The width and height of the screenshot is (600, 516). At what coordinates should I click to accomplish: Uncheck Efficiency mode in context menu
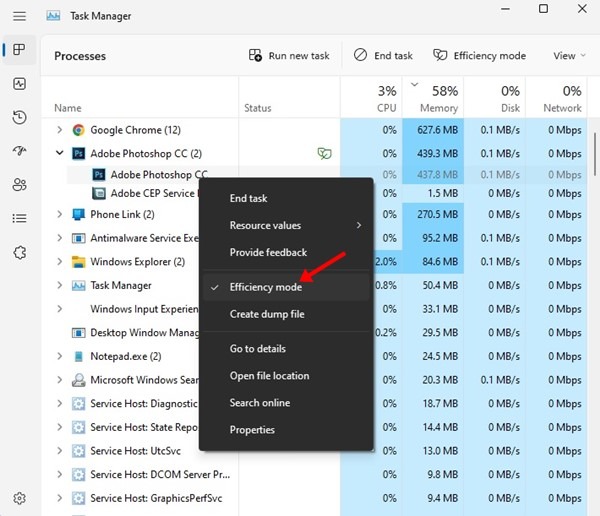click(265, 287)
